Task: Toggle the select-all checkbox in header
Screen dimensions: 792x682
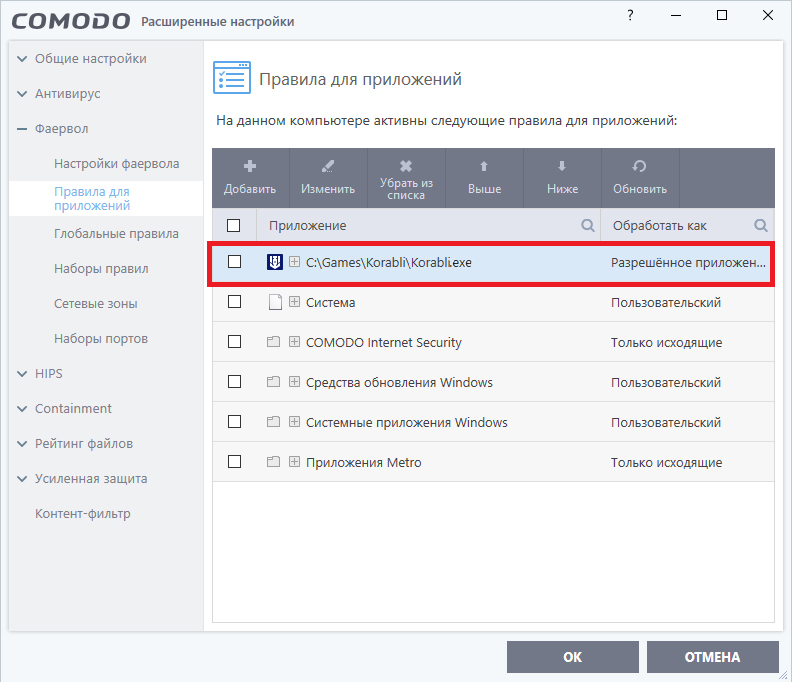Action: point(233,225)
